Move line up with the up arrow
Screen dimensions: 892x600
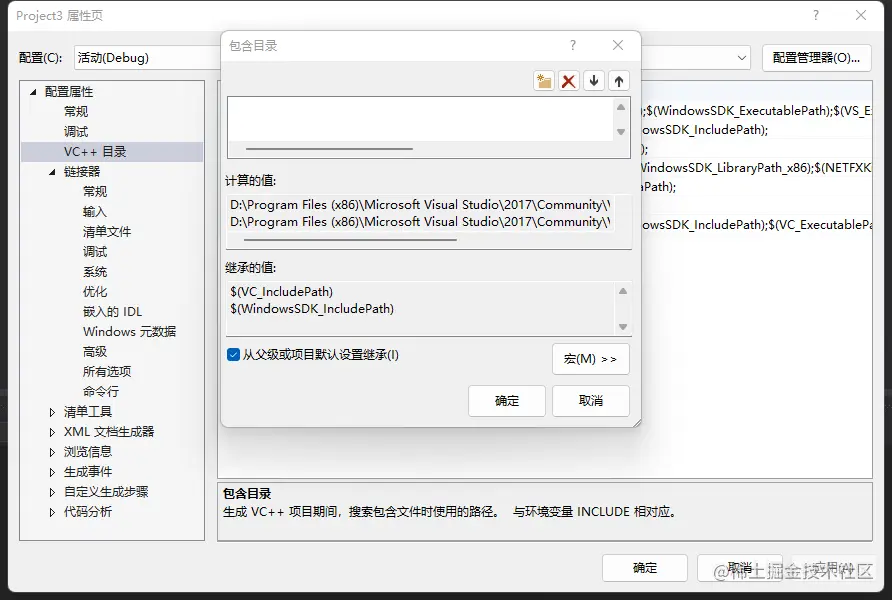pyautogui.click(x=619, y=81)
